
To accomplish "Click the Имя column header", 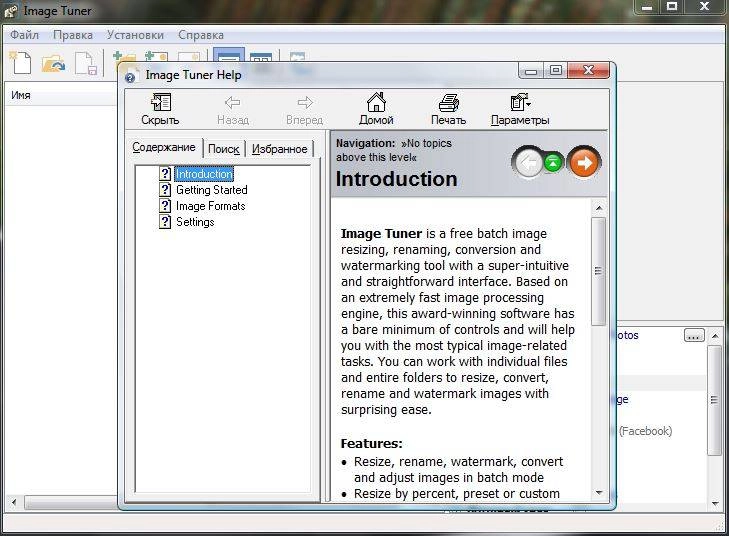I will pyautogui.click(x=60, y=95).
